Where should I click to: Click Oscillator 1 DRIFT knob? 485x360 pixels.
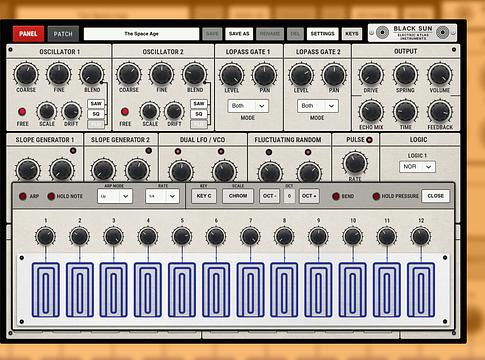[71, 111]
